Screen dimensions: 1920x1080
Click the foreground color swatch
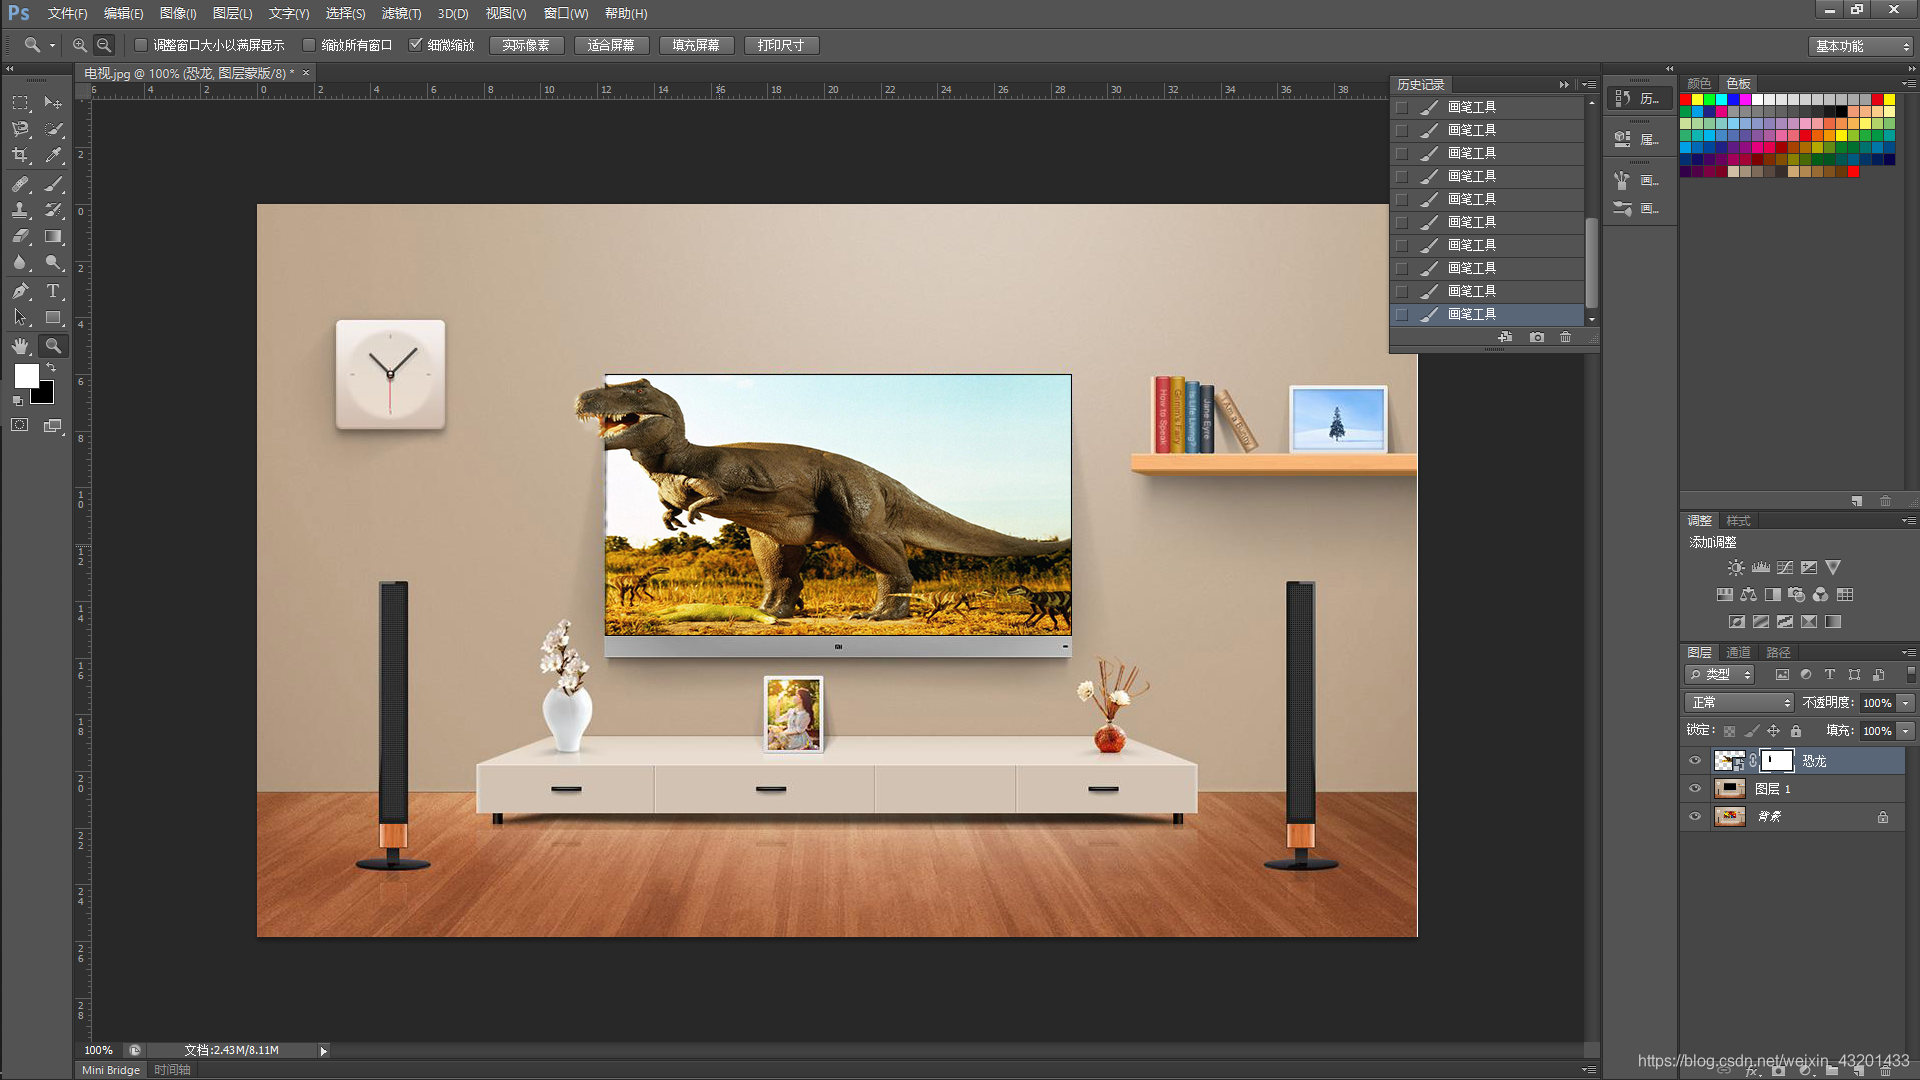tap(26, 376)
